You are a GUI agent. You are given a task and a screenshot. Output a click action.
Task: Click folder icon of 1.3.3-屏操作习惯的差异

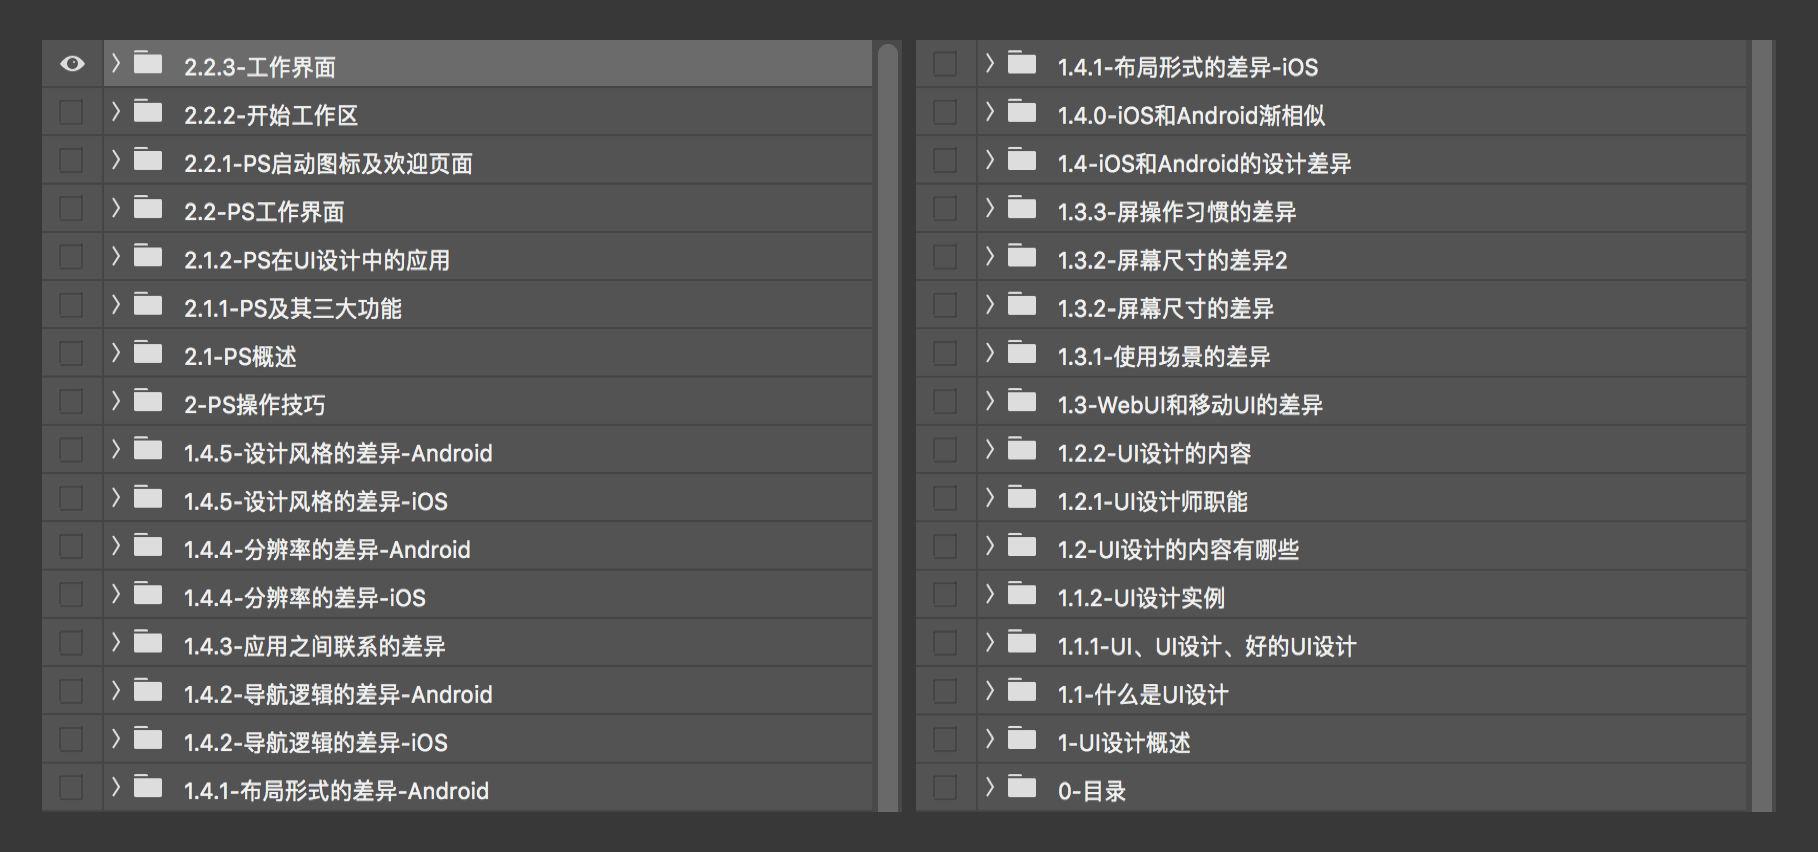pyautogui.click(x=1022, y=208)
